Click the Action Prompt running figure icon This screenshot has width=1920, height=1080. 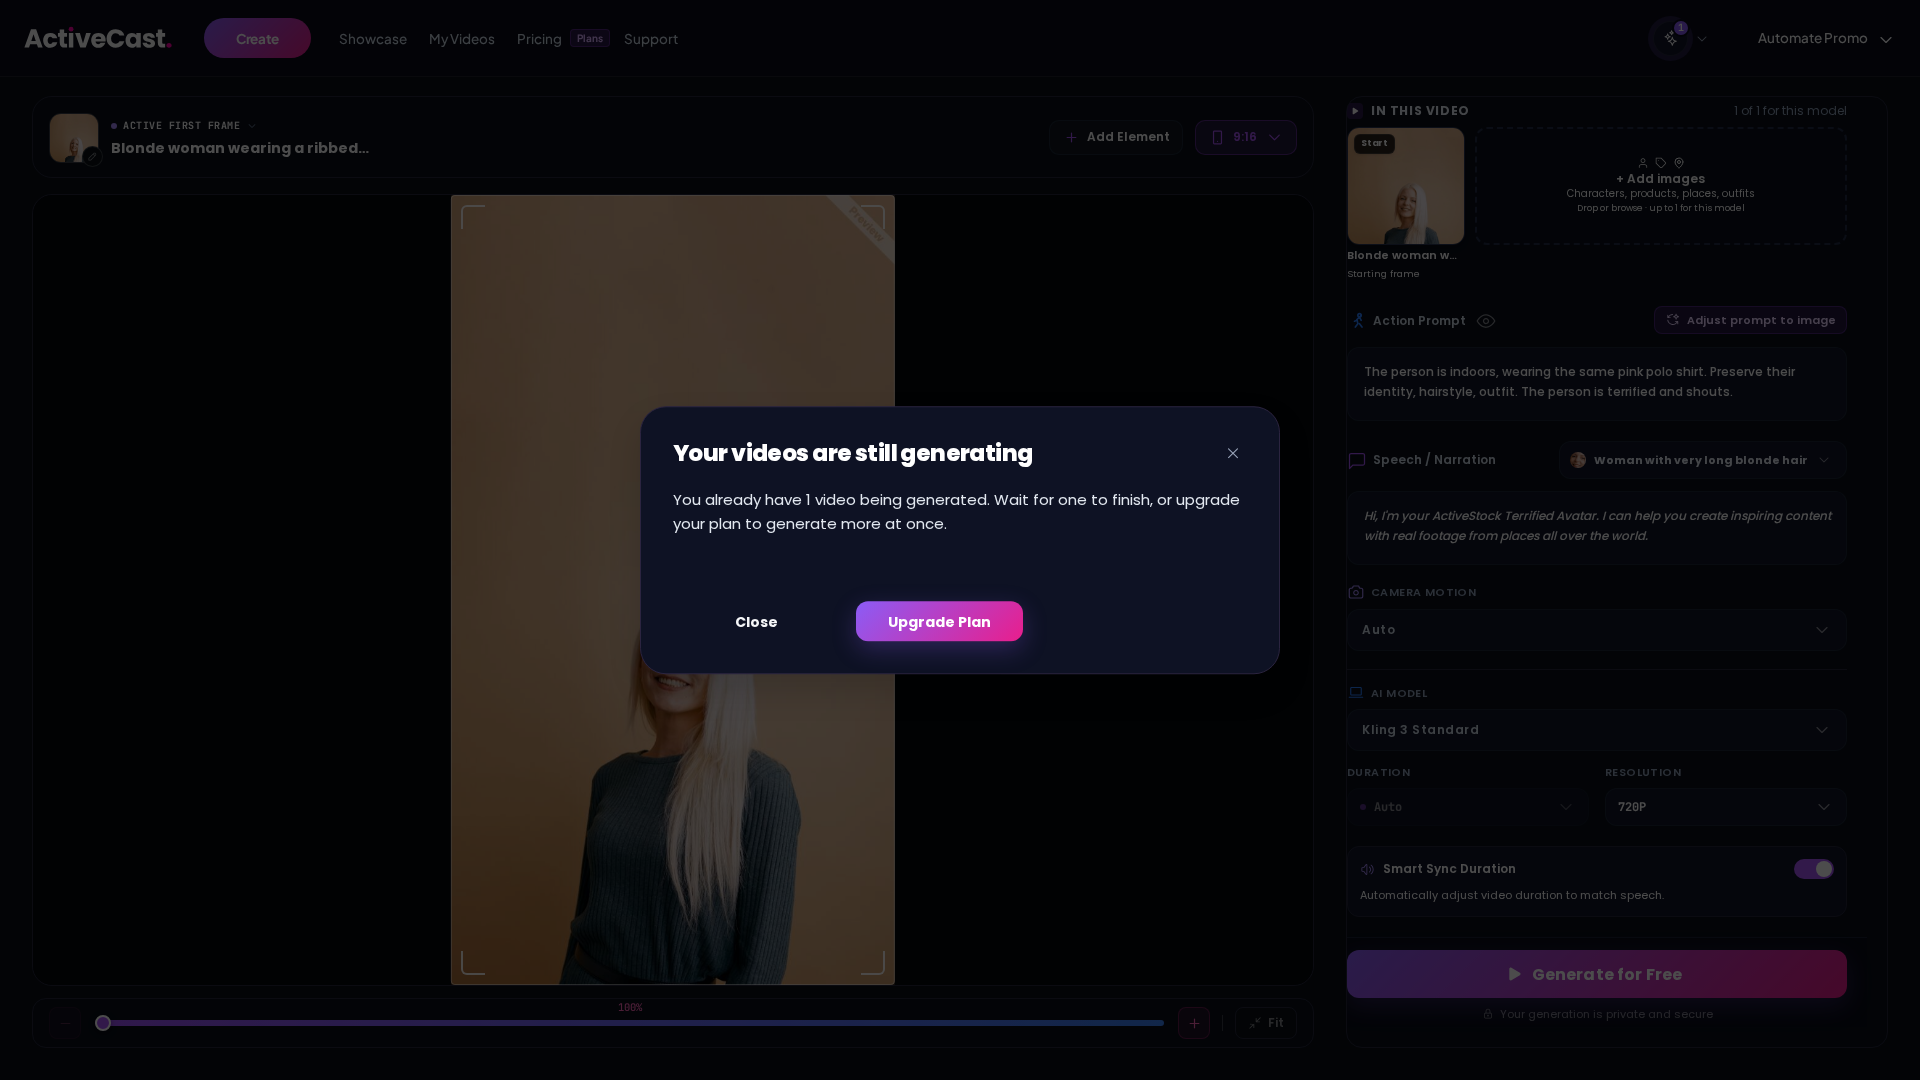point(1358,321)
